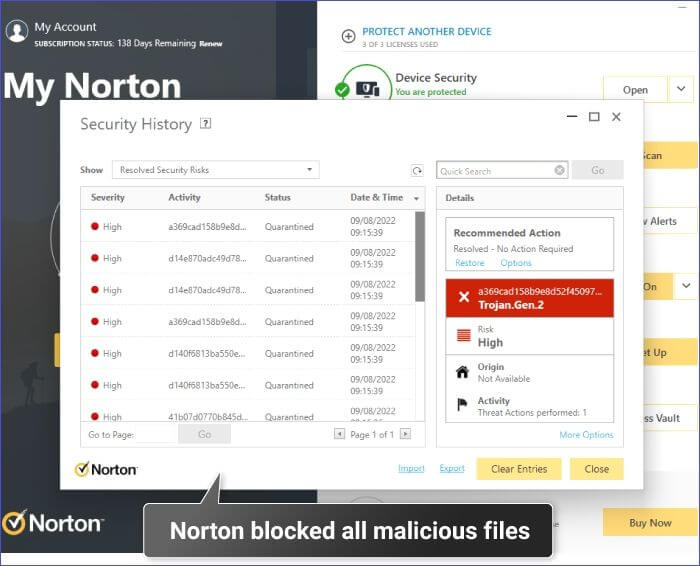Click Clear Entries button
This screenshot has height=566, width=700.
tap(519, 469)
